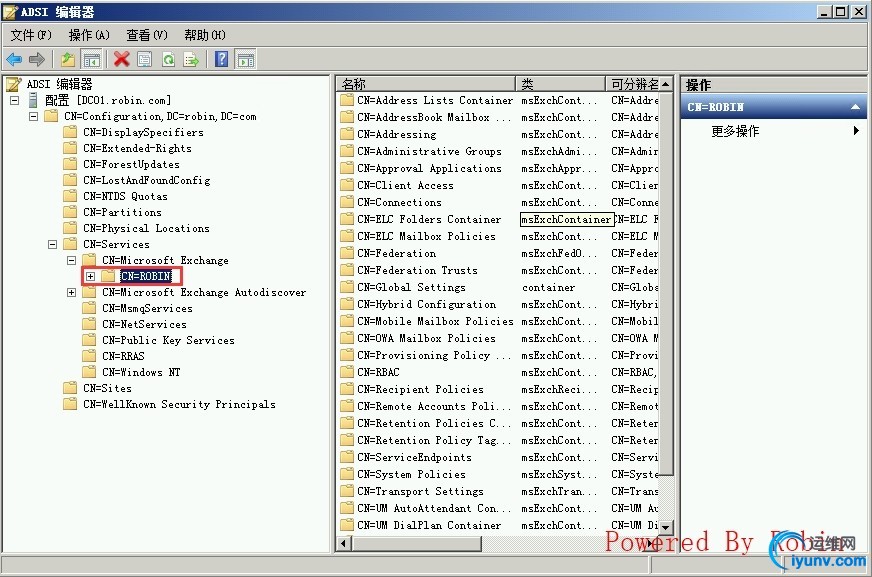
Task: Select CN=UM DialPlan Container row
Action: pos(498,525)
